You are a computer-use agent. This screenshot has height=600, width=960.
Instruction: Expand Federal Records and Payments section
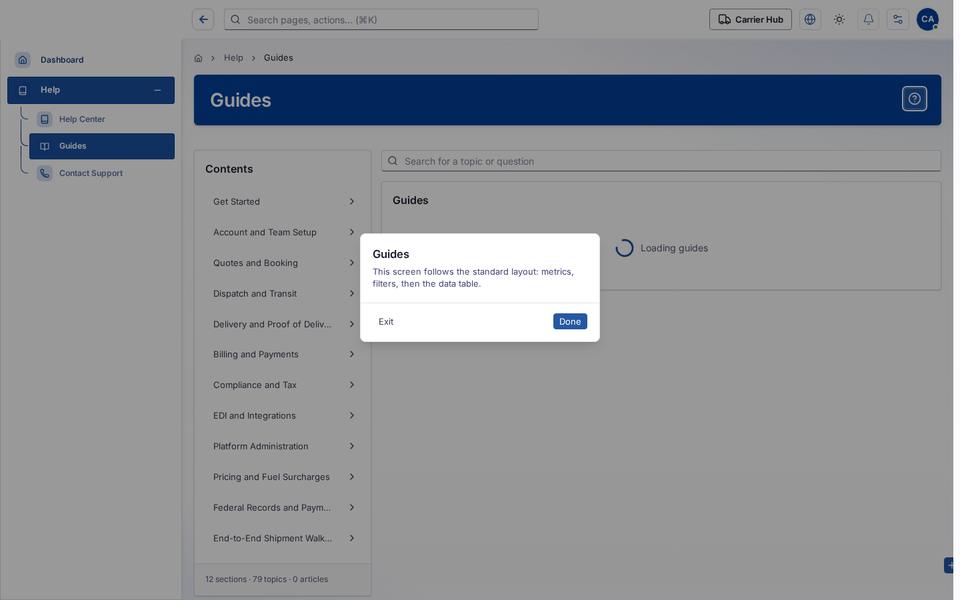coord(283,508)
